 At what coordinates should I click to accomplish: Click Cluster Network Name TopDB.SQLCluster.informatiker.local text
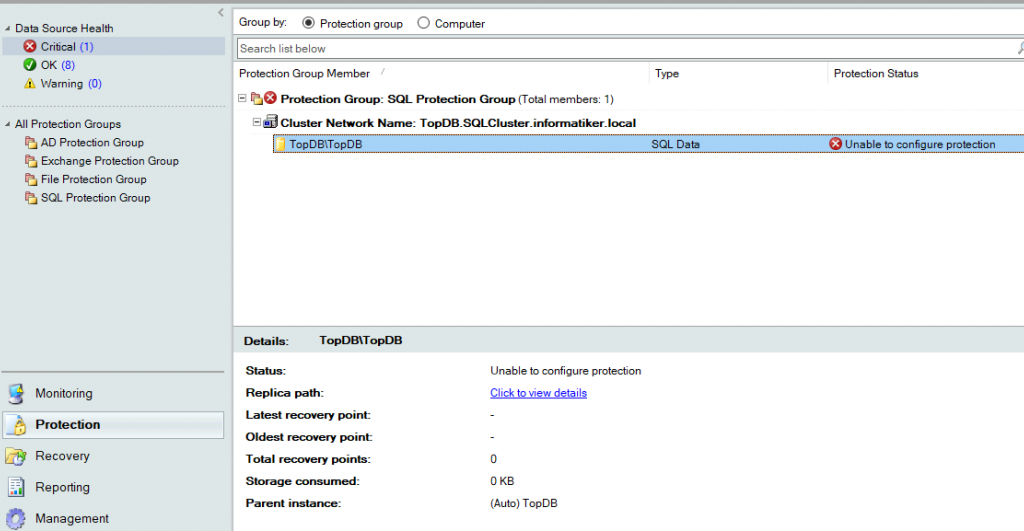tap(458, 123)
